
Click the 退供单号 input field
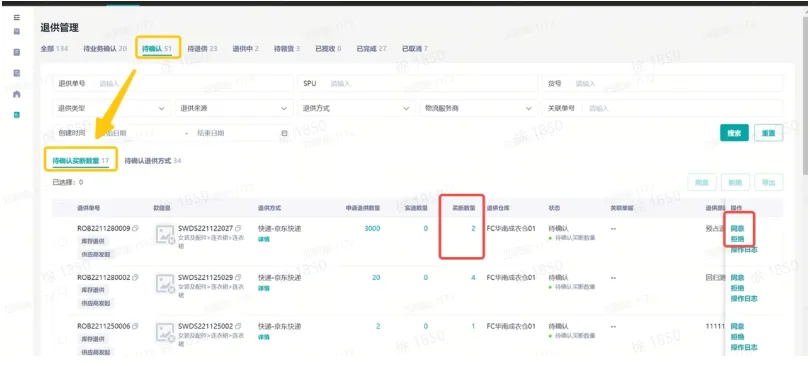click(173, 83)
